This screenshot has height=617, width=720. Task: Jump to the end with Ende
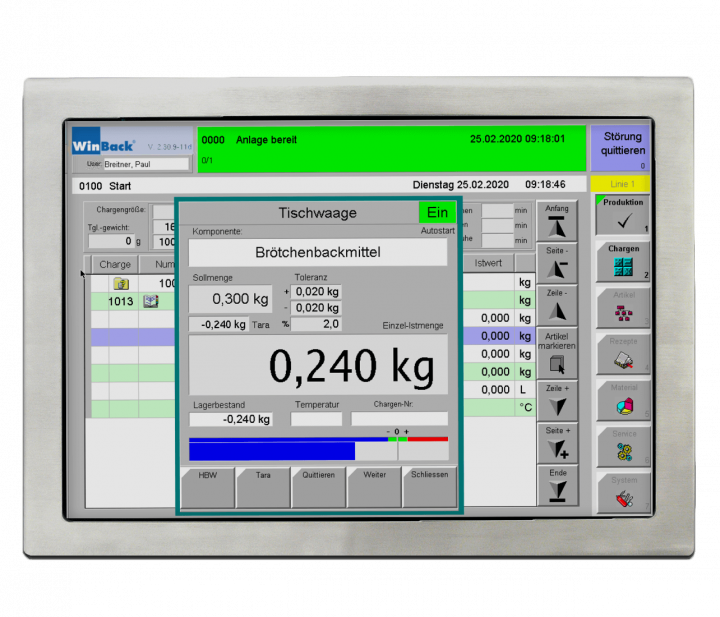click(x=558, y=485)
